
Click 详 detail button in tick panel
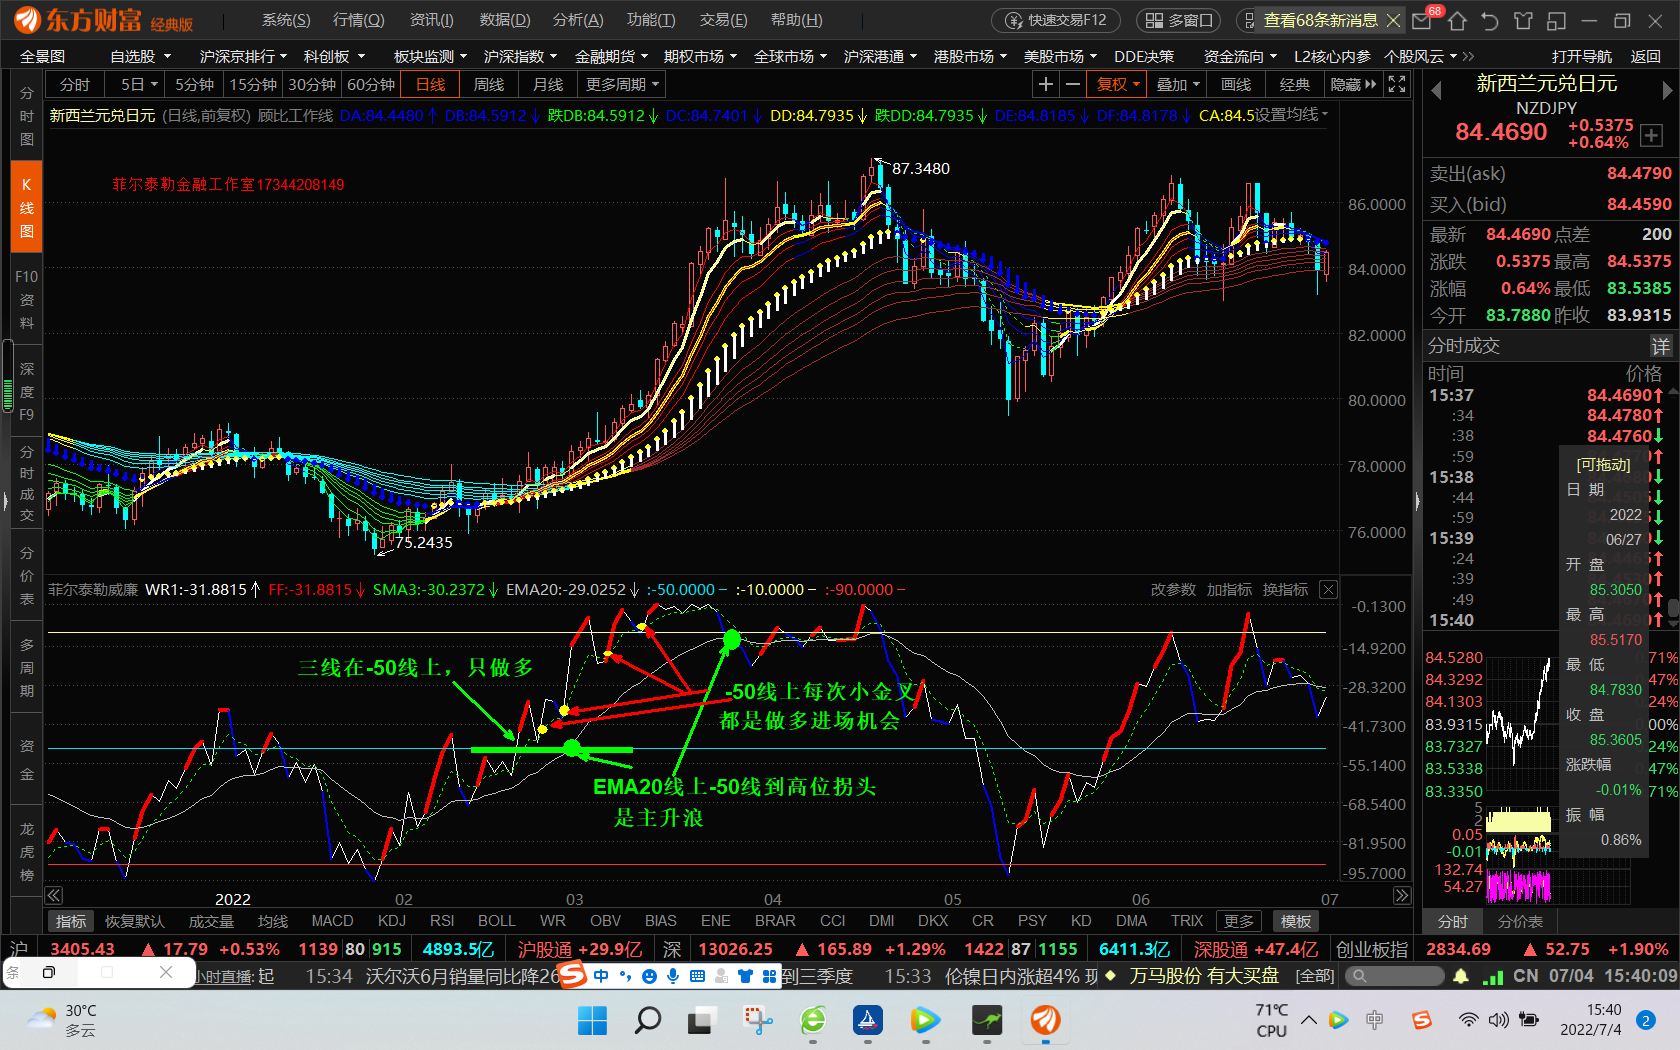point(1661,346)
